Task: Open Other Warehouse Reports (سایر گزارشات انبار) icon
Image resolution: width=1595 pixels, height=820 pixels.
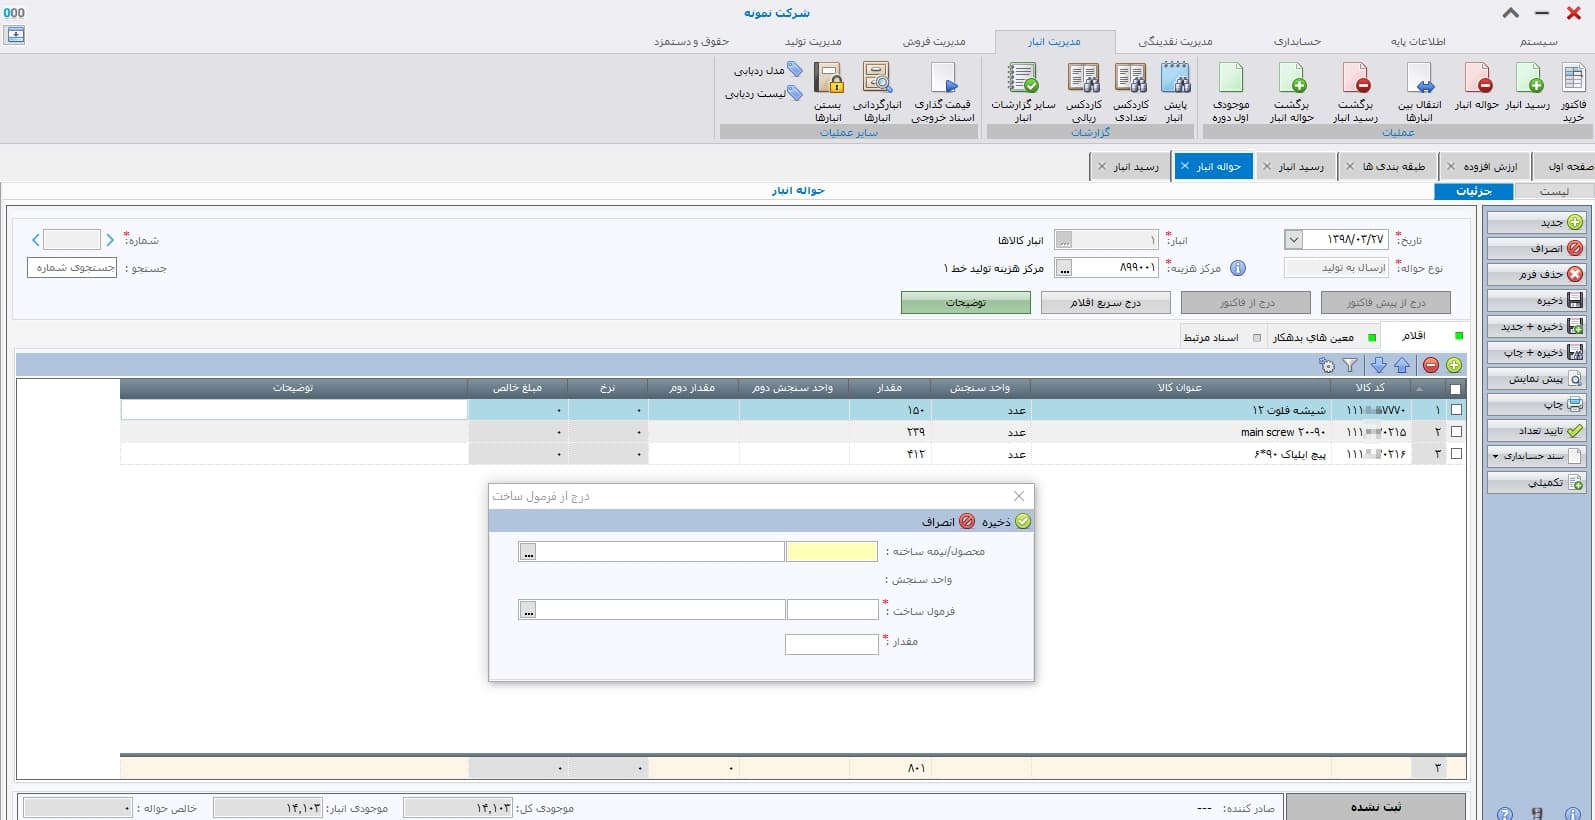Action: [1023, 91]
